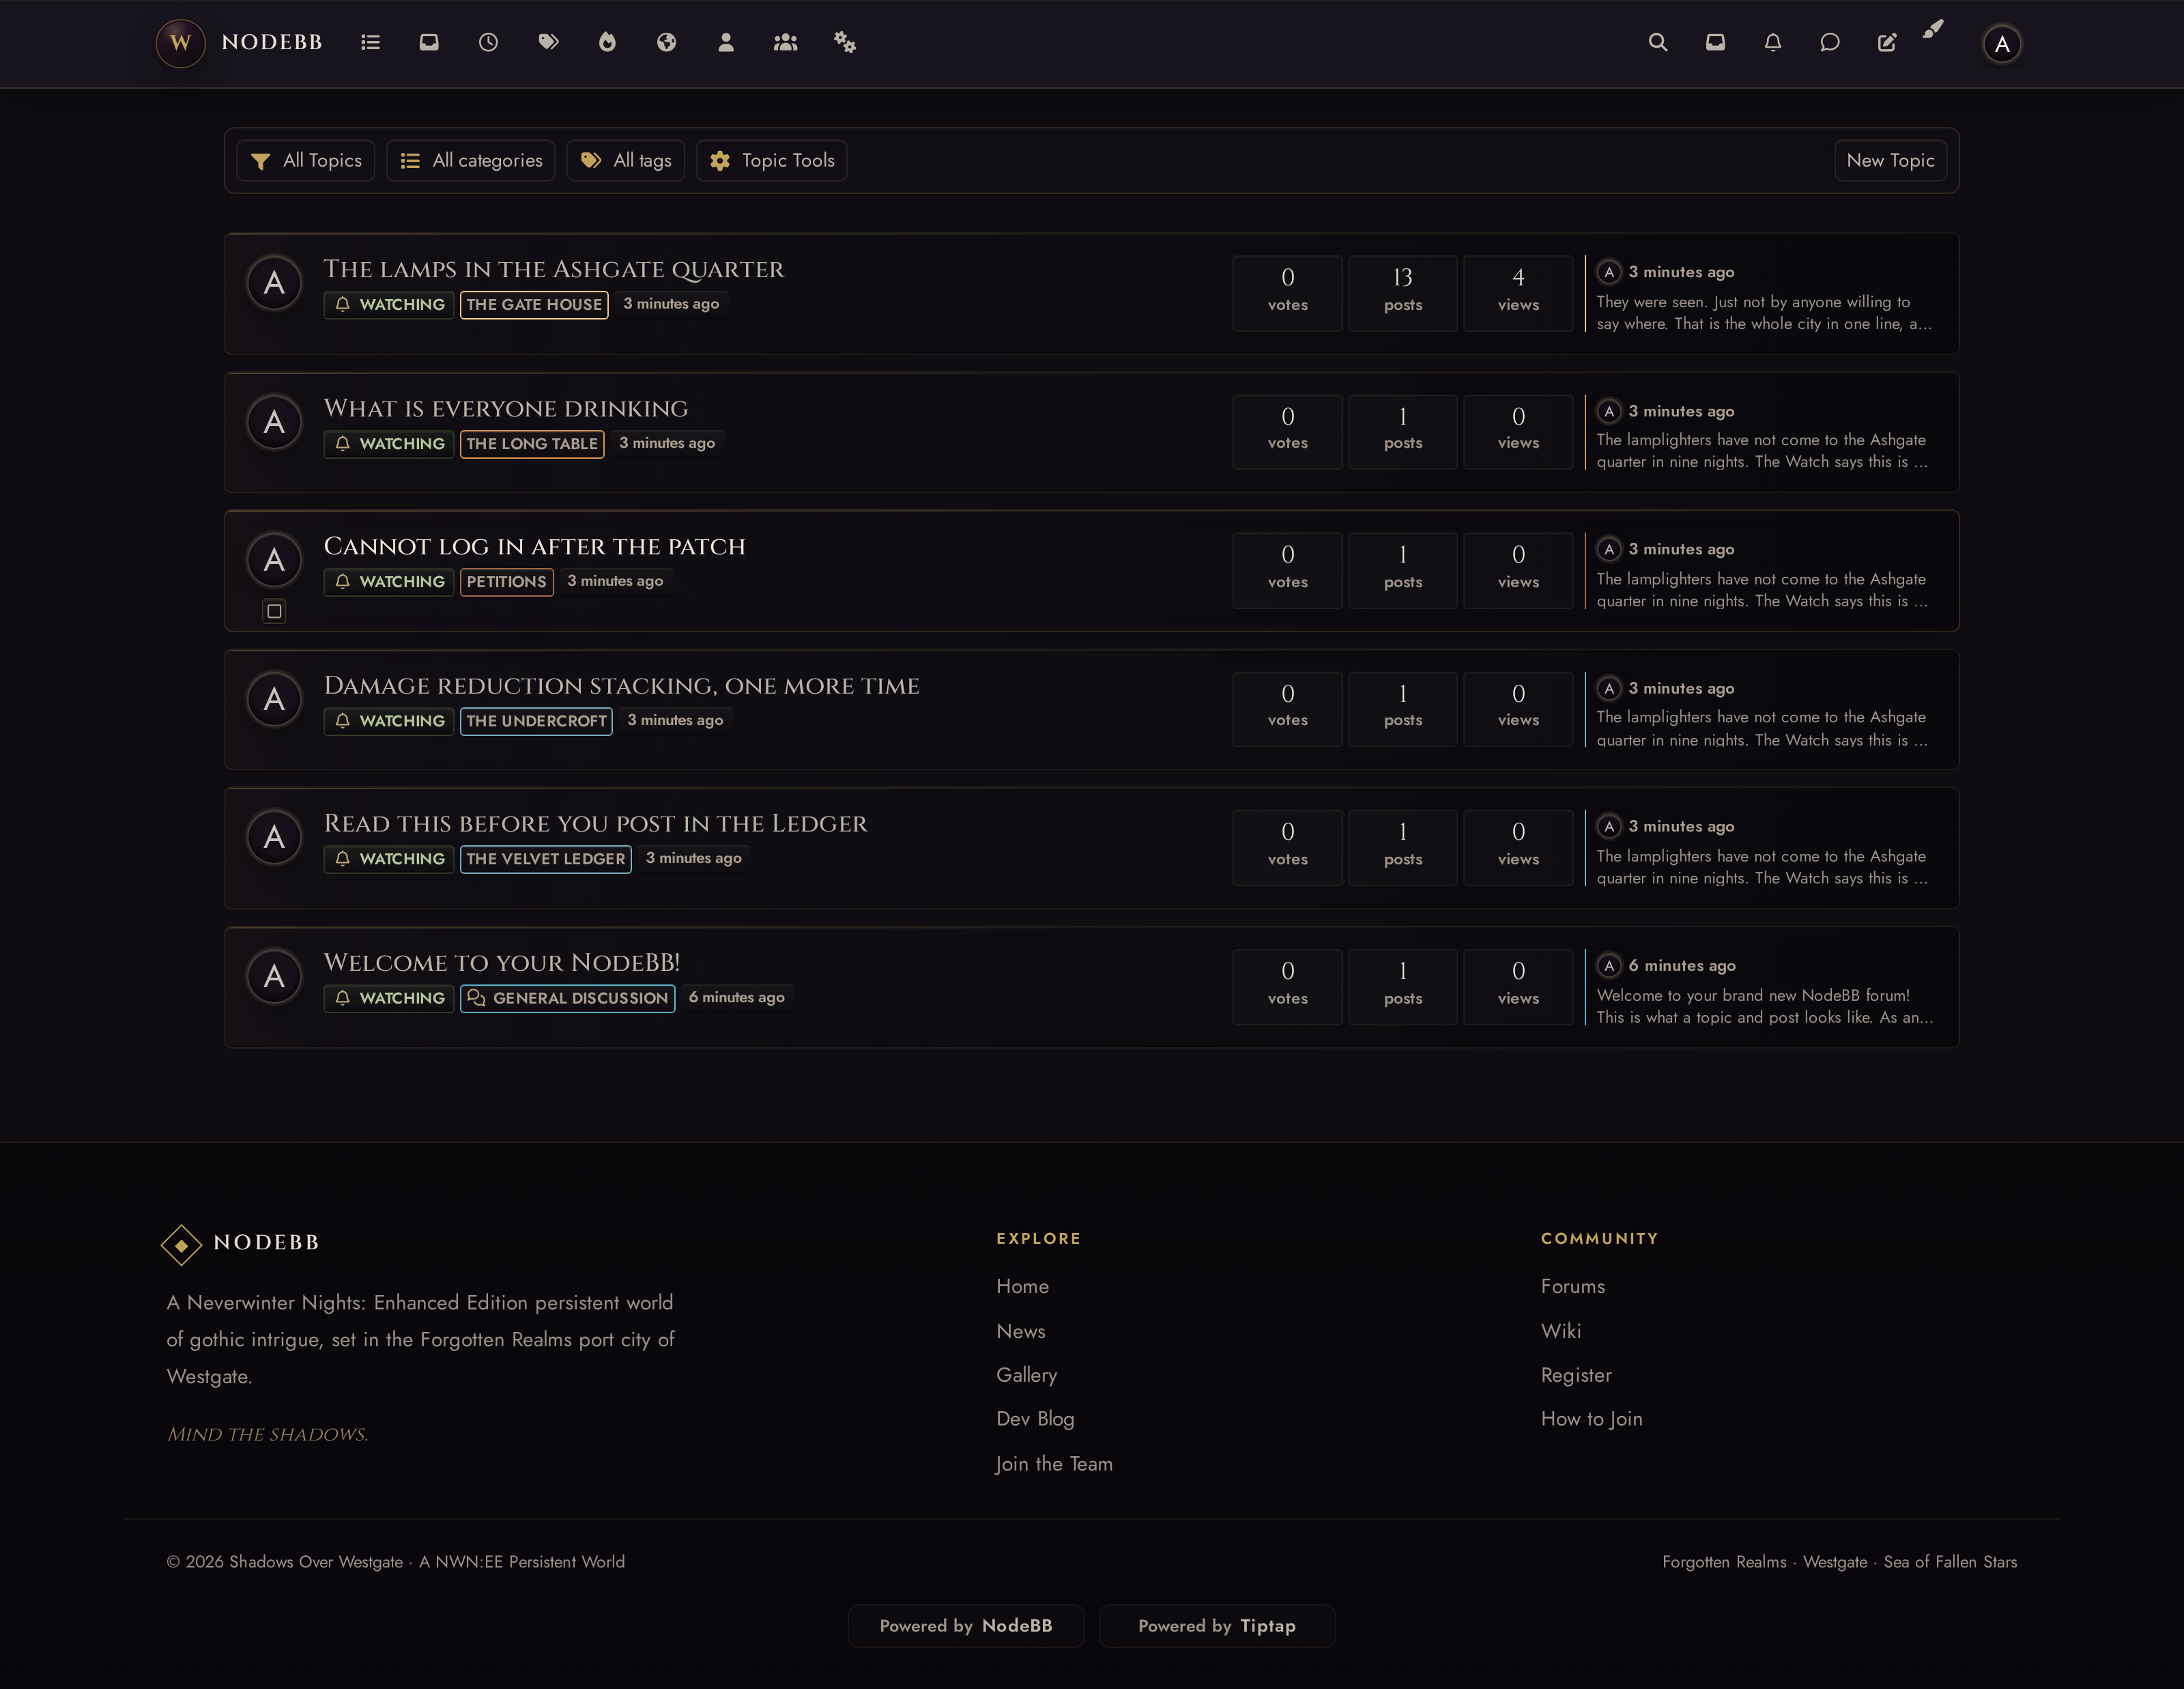Click the search magnifier icon

click(1658, 42)
